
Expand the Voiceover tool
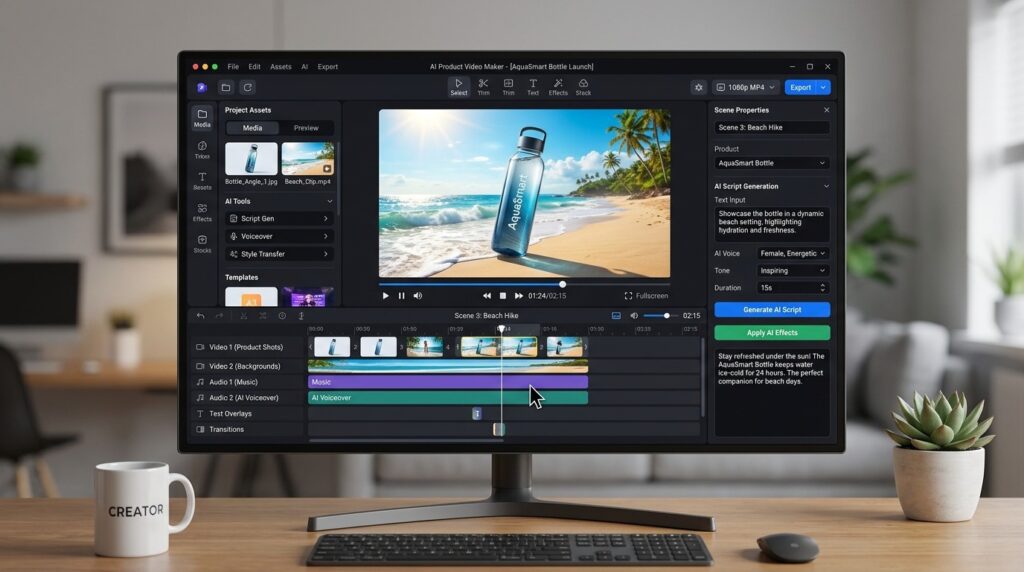[x=280, y=236]
